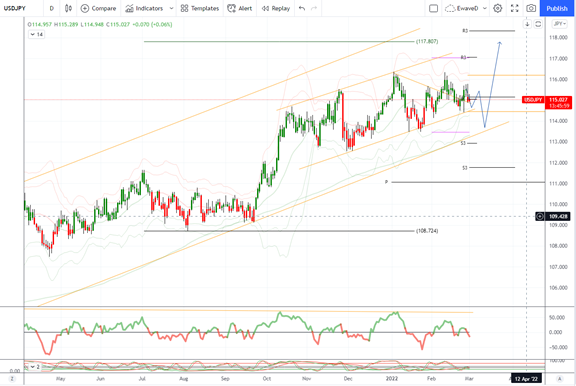Click the (117.807) level label

tap(427, 41)
